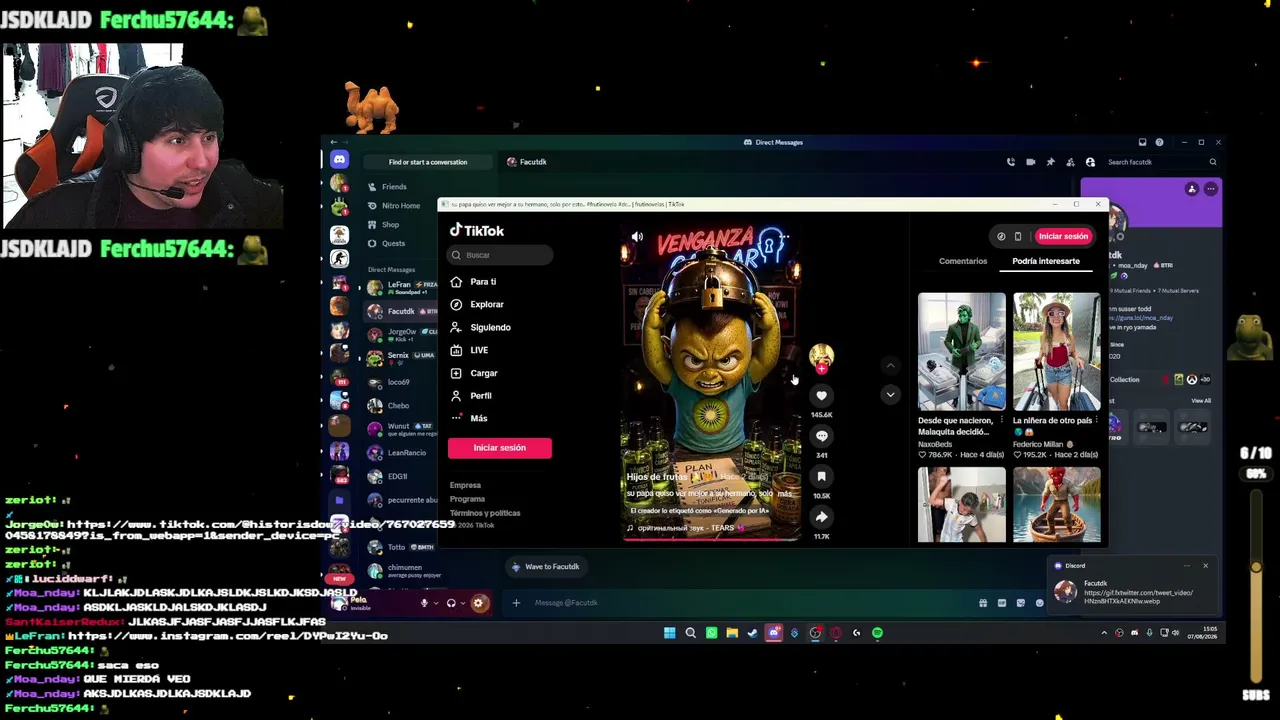1280x720 pixels.
Task: Click the TikTok Buscar search field
Action: pos(500,255)
